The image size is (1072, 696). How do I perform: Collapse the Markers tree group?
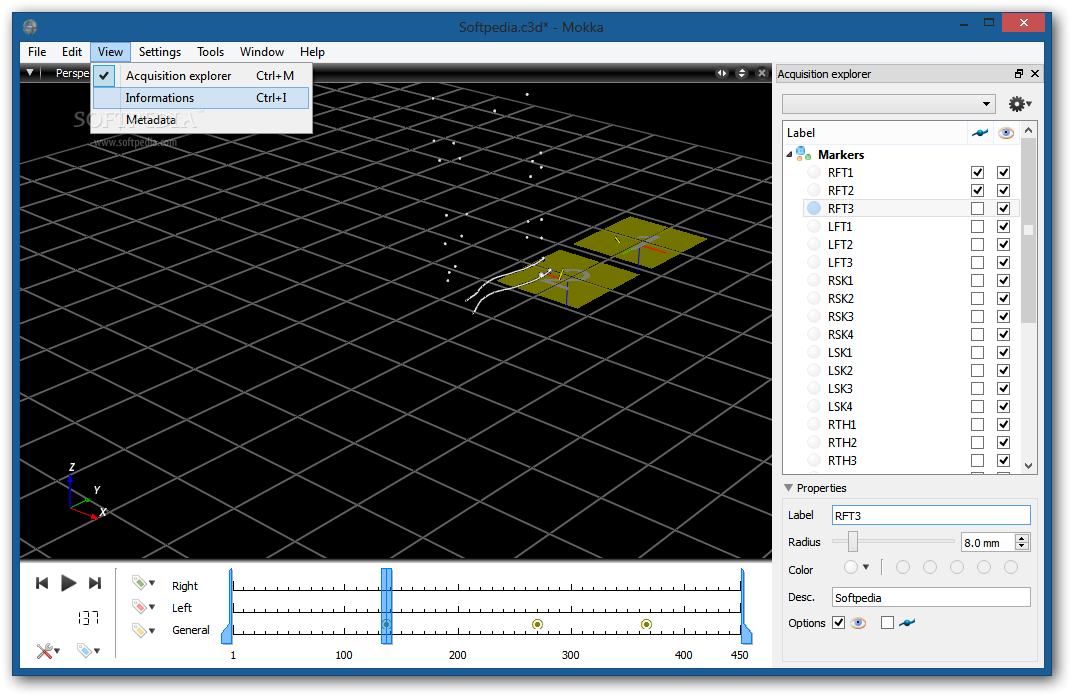coord(790,155)
